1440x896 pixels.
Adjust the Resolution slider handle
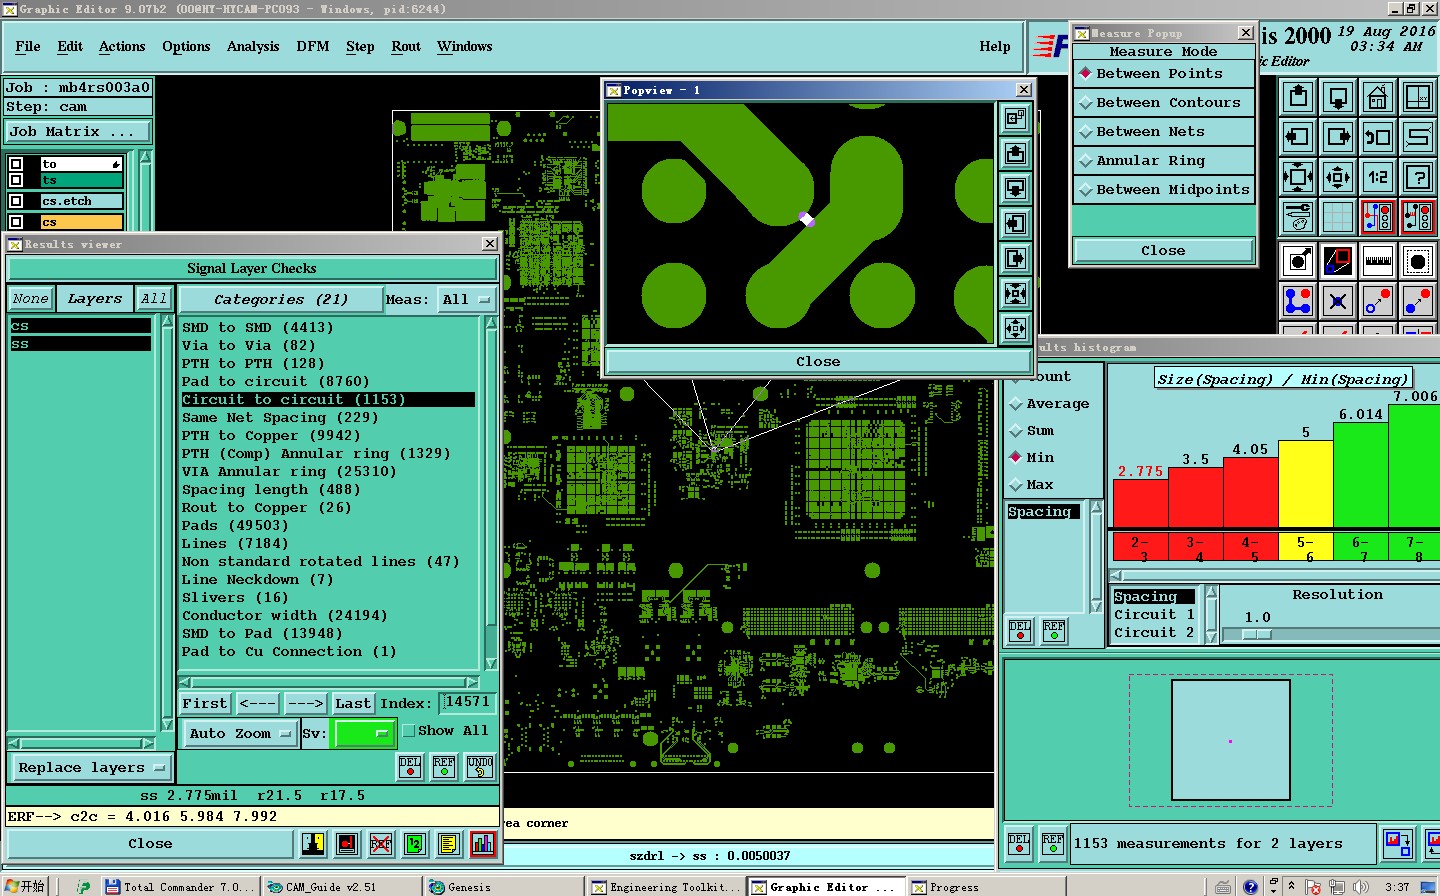pyautogui.click(x=1257, y=635)
